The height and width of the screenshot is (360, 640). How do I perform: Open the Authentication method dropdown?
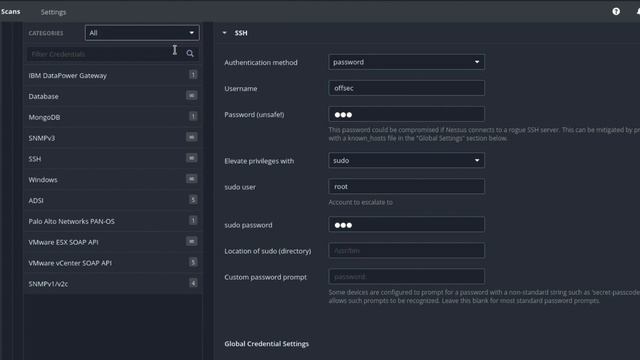pos(406,62)
